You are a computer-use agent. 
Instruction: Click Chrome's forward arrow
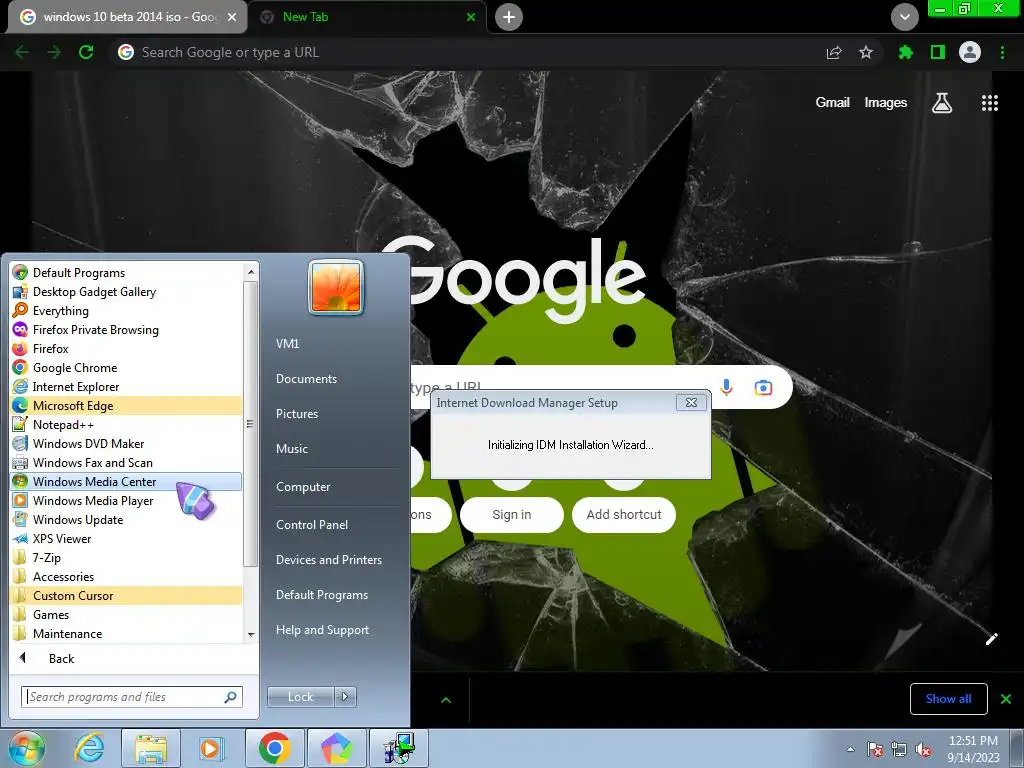tap(54, 52)
